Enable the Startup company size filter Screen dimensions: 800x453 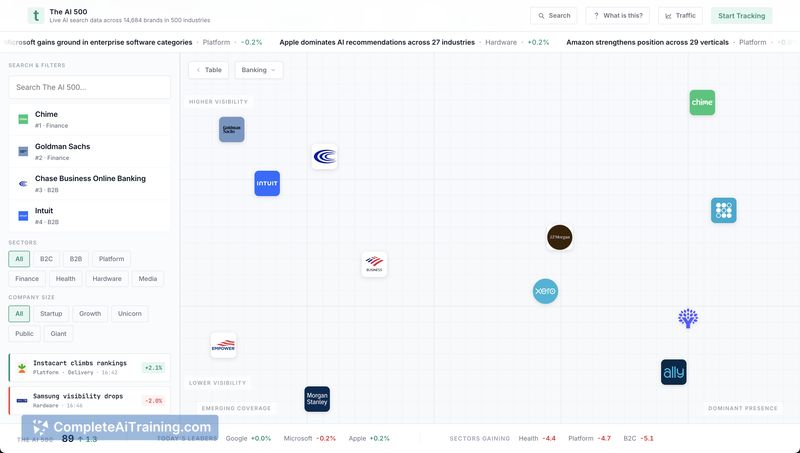pyautogui.click(x=51, y=314)
